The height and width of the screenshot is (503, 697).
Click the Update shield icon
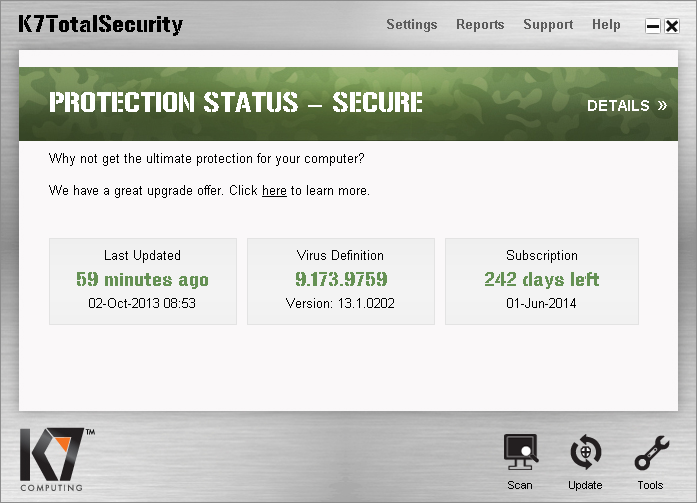(585, 455)
